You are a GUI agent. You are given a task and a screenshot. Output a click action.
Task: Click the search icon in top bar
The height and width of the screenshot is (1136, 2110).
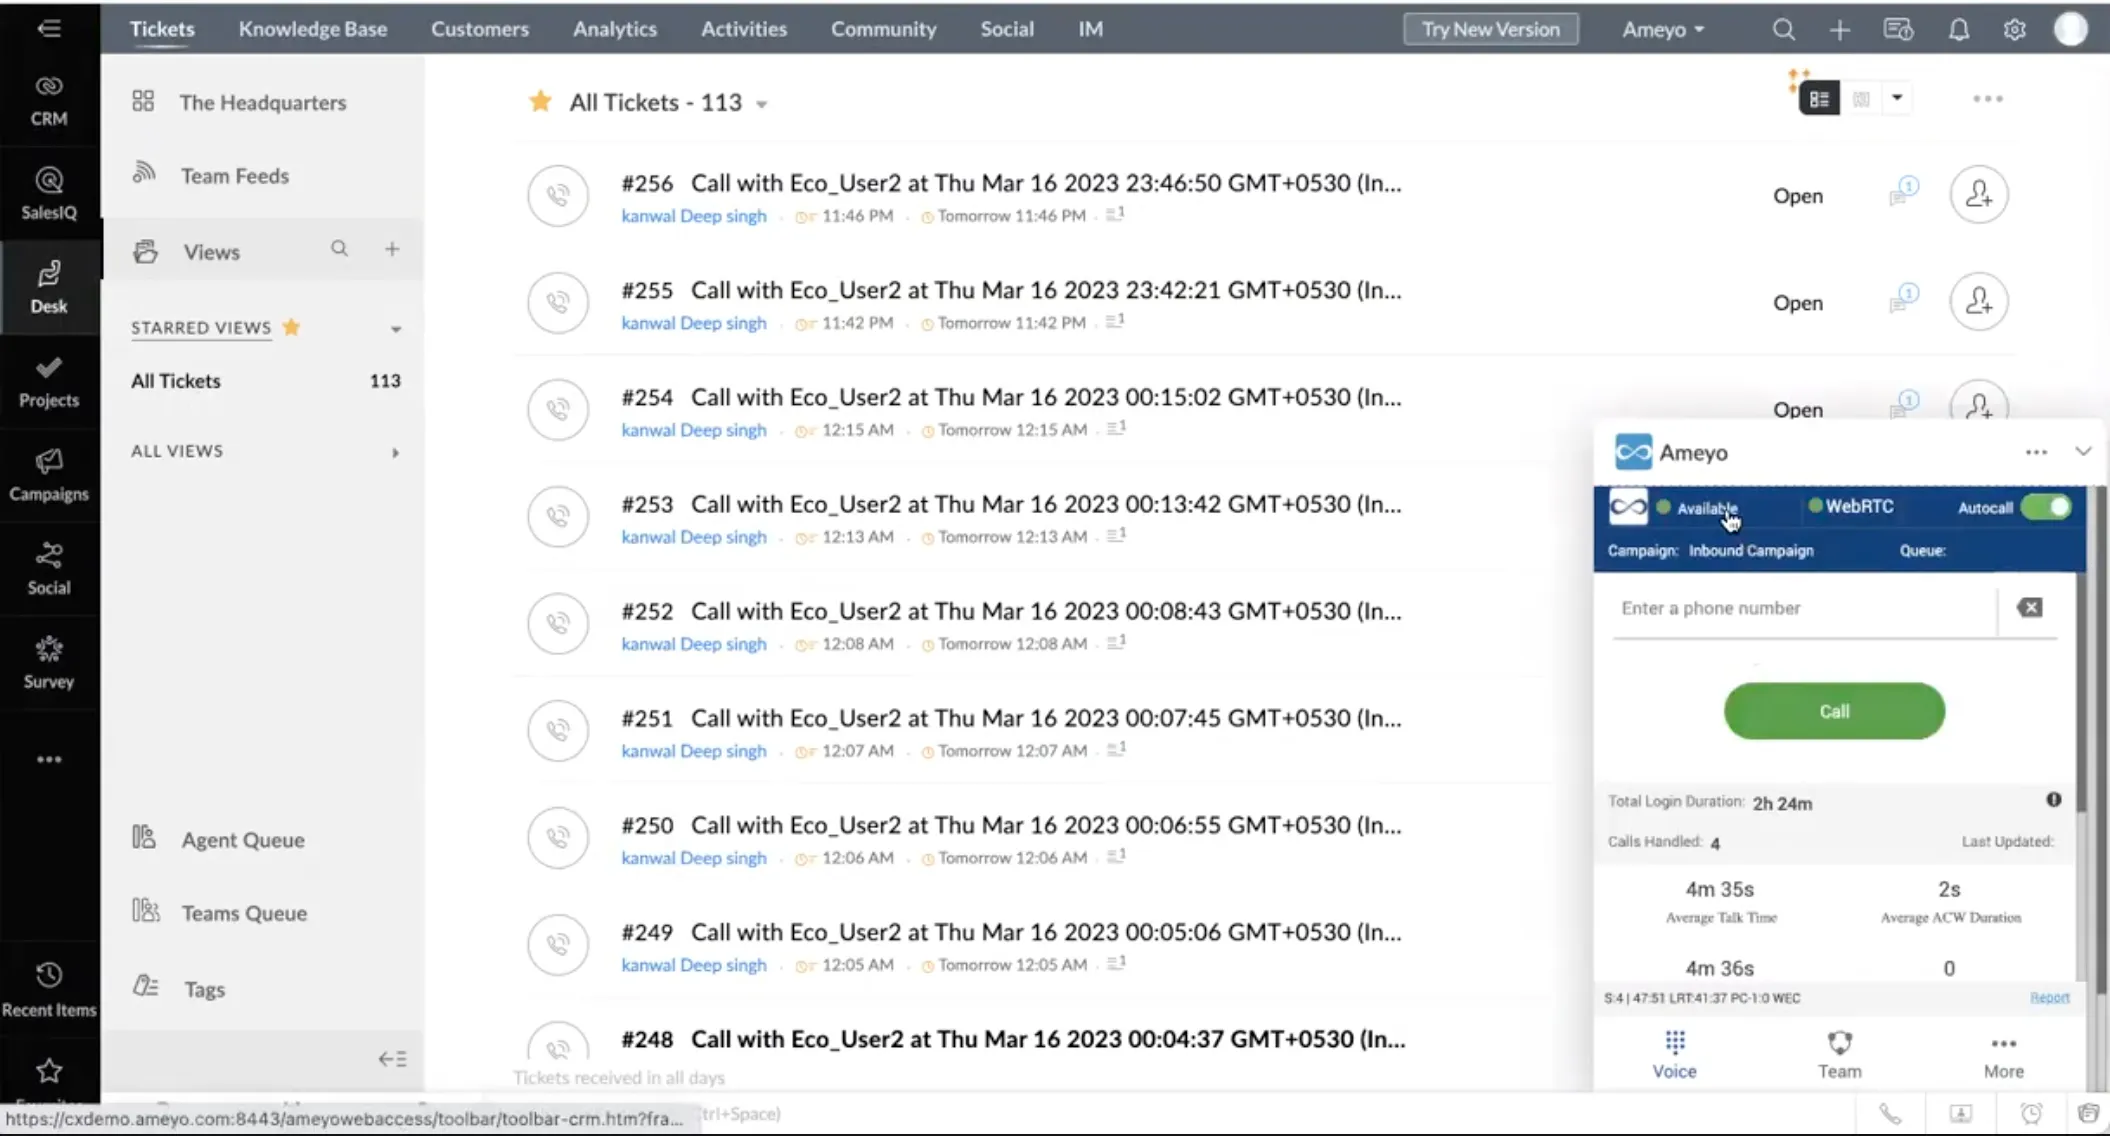coord(1783,29)
